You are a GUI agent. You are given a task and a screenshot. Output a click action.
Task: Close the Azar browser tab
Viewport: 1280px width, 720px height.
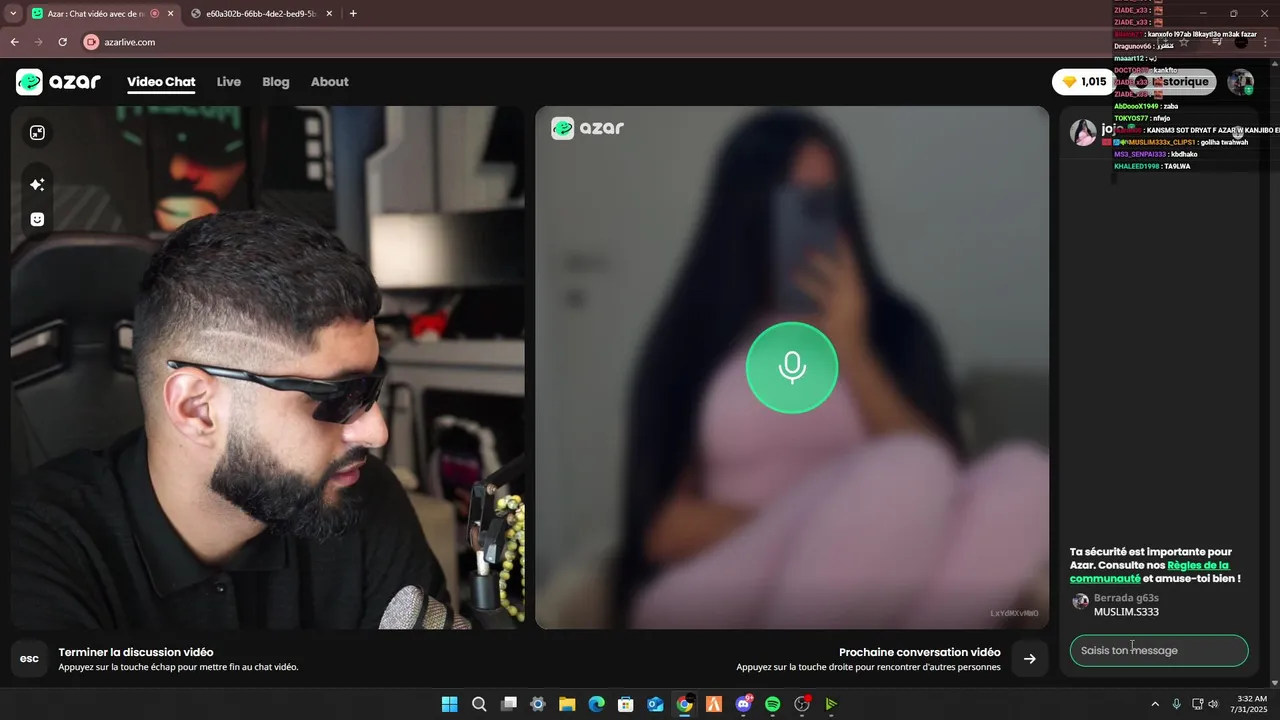tap(170, 14)
